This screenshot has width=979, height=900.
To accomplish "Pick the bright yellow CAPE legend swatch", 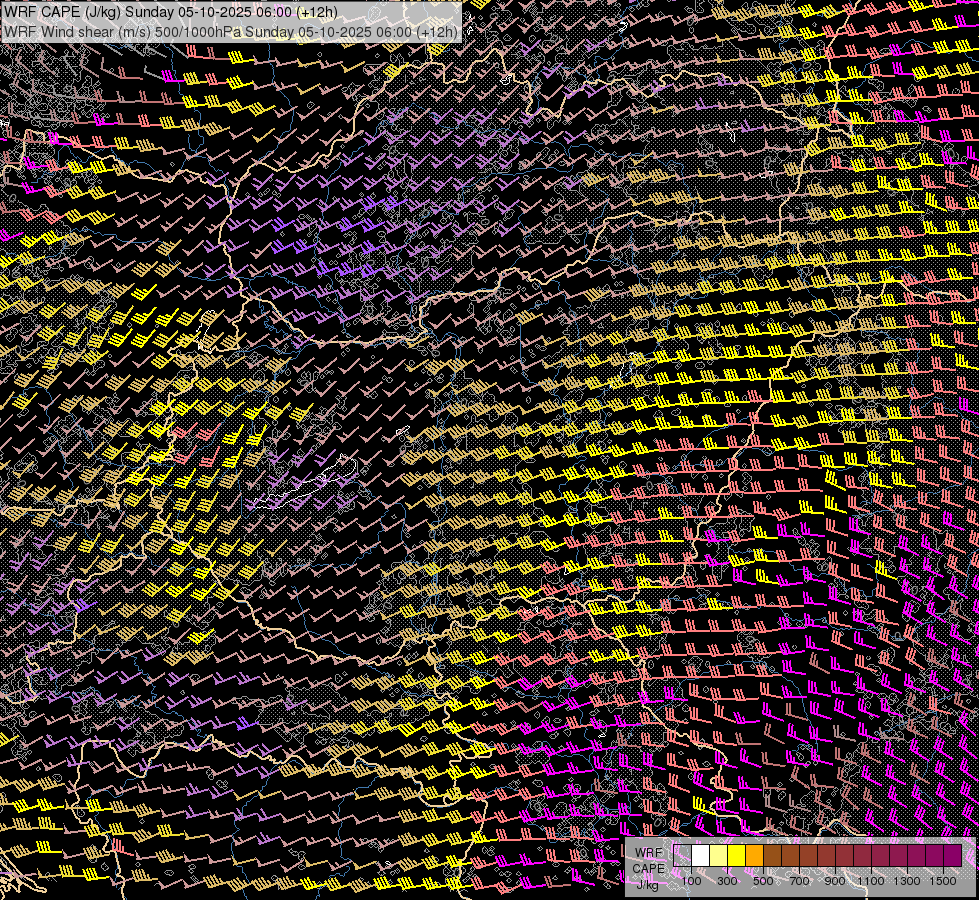I will pos(736,856).
